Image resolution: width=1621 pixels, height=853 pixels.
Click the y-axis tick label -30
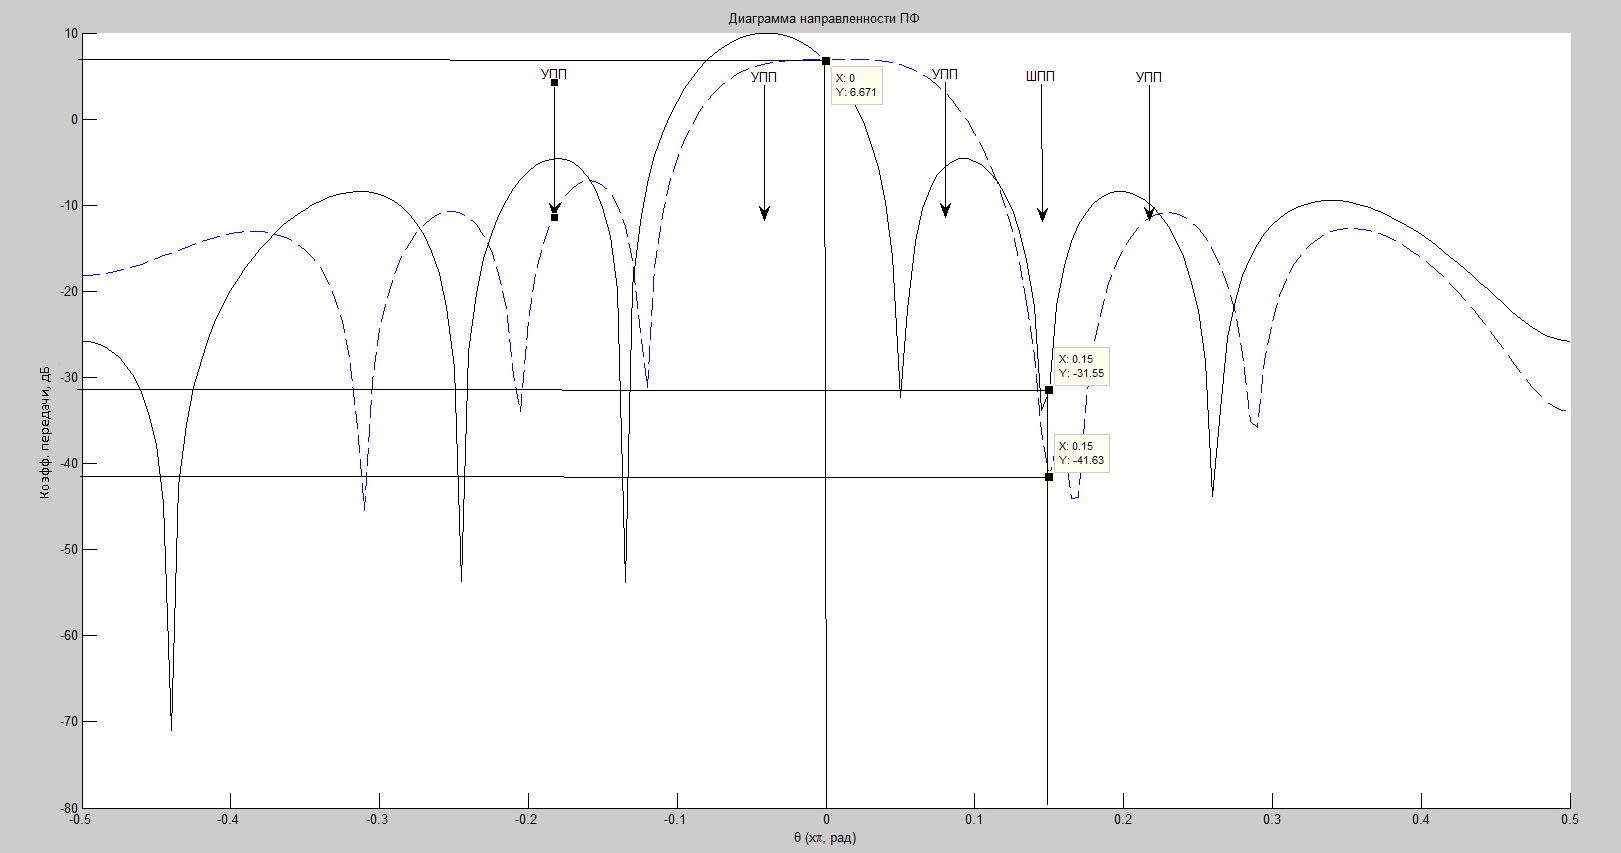pyautogui.click(x=69, y=377)
